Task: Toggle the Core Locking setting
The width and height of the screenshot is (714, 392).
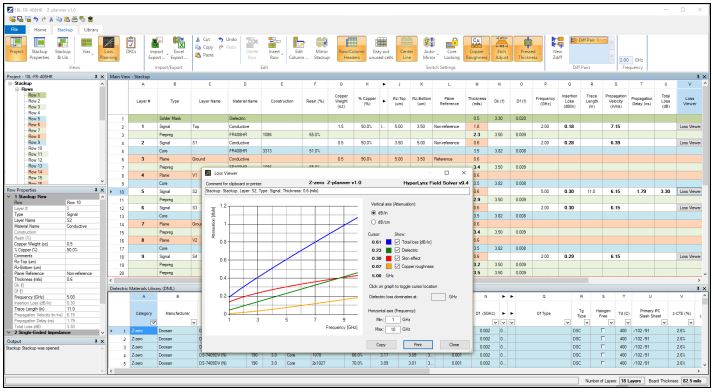Action: [452, 49]
